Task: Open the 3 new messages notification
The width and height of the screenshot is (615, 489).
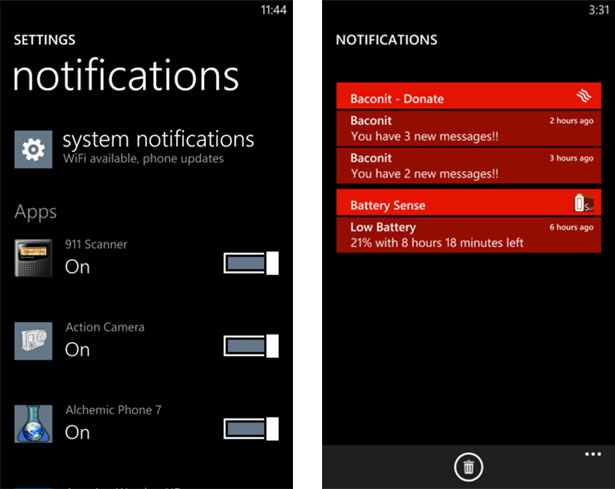Action: pyautogui.click(x=468, y=128)
